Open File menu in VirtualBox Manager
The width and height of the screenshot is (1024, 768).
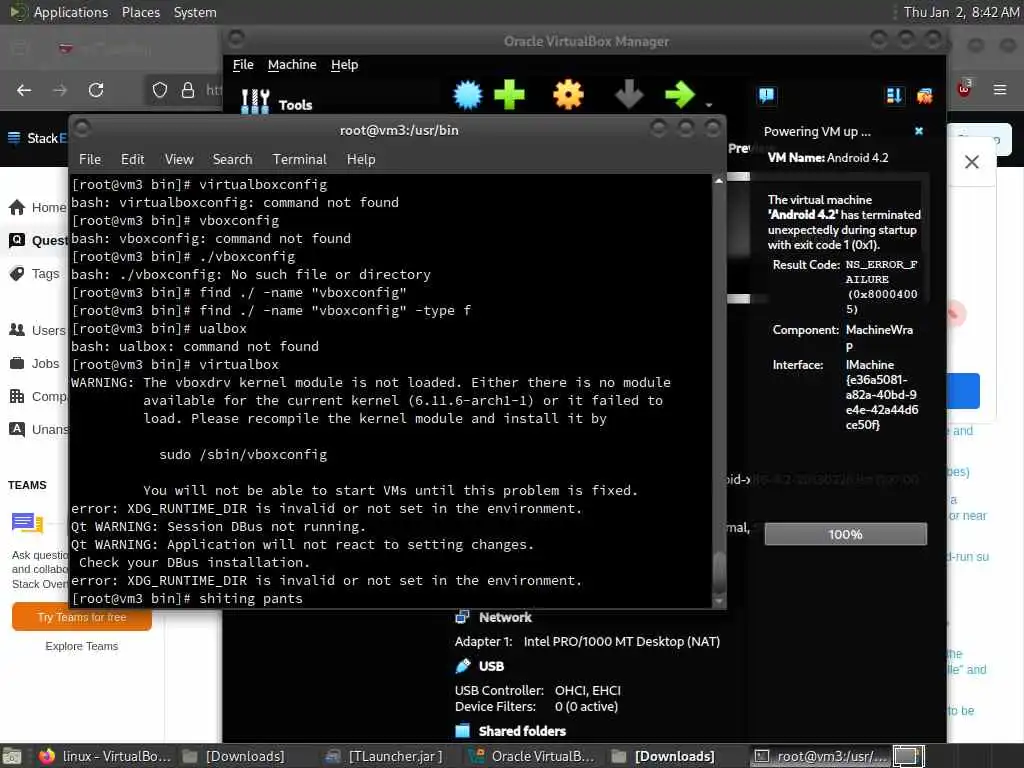click(x=243, y=65)
